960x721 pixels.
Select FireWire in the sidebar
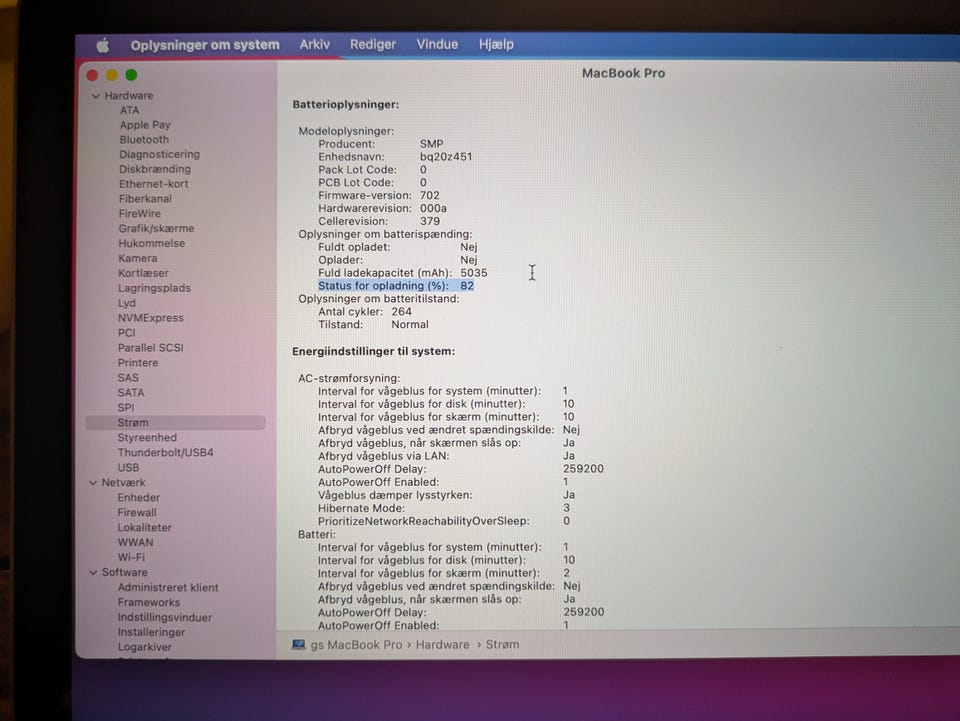[140, 214]
